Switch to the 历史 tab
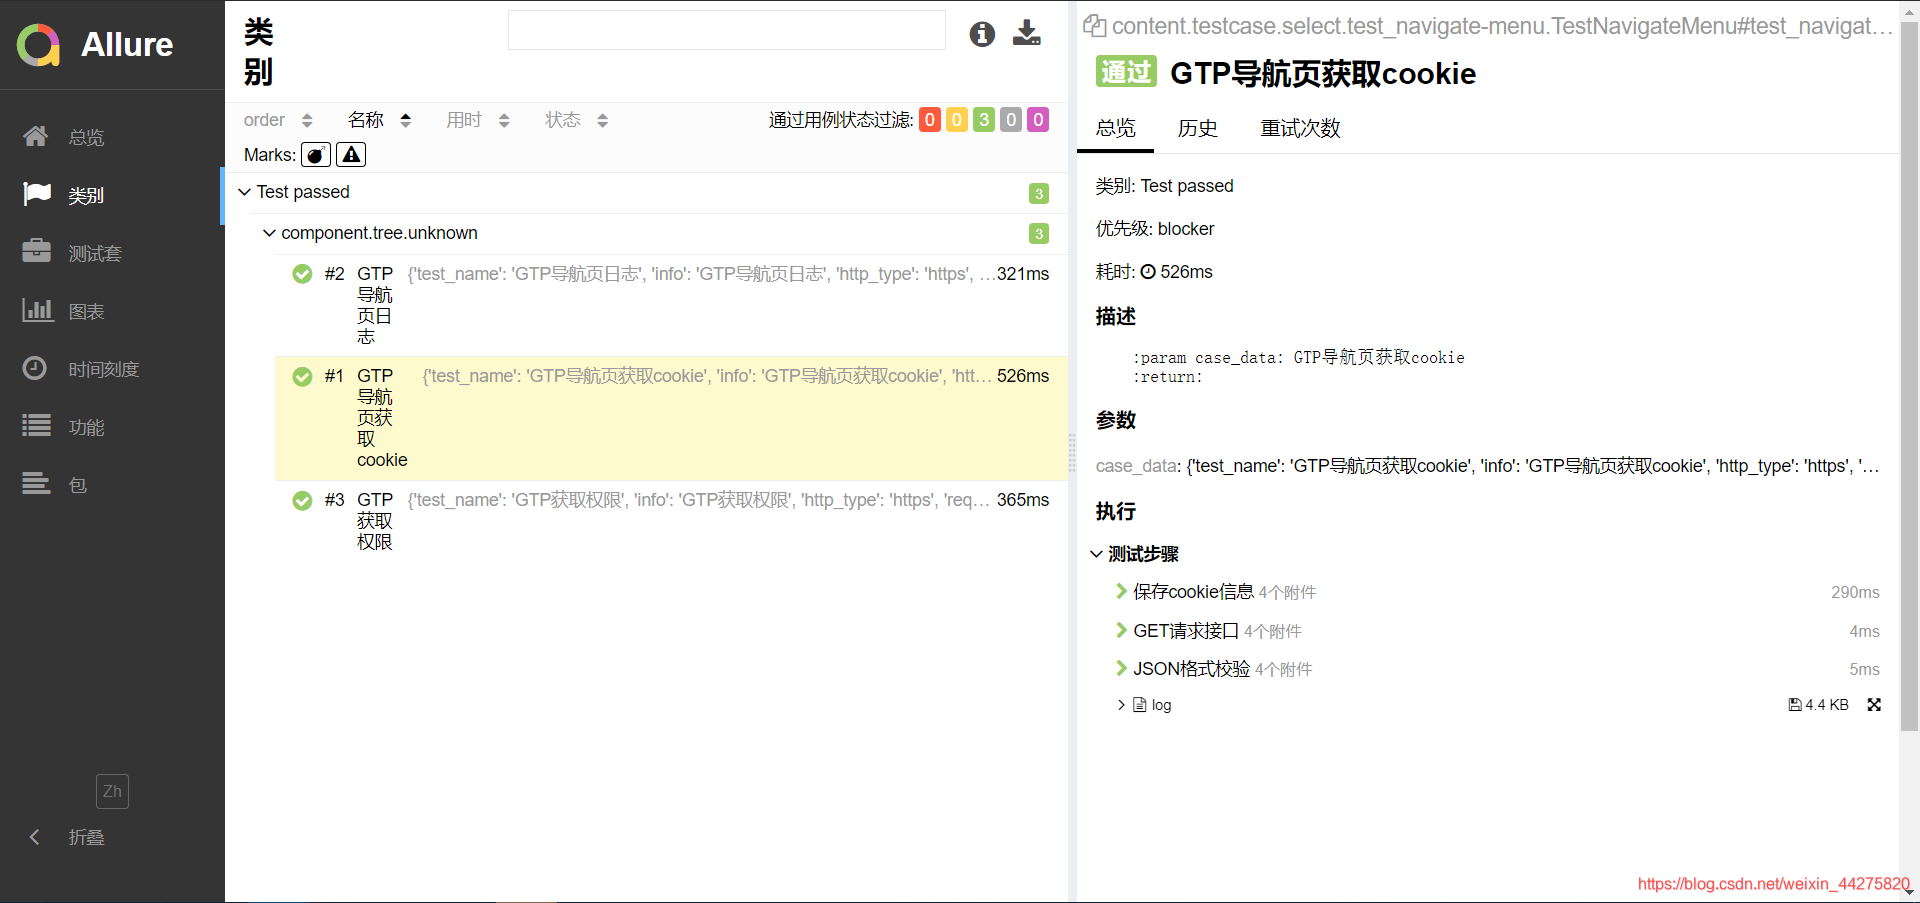This screenshot has height=903, width=1920. [x=1197, y=128]
